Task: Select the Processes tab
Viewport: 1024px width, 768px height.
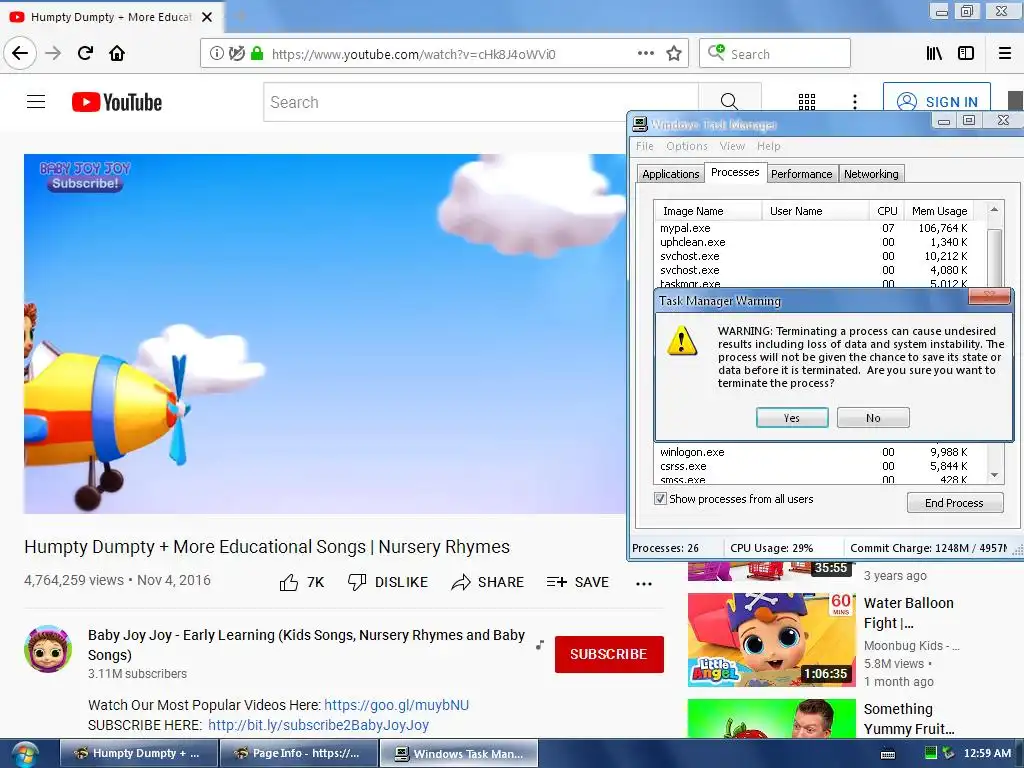Action: point(735,172)
